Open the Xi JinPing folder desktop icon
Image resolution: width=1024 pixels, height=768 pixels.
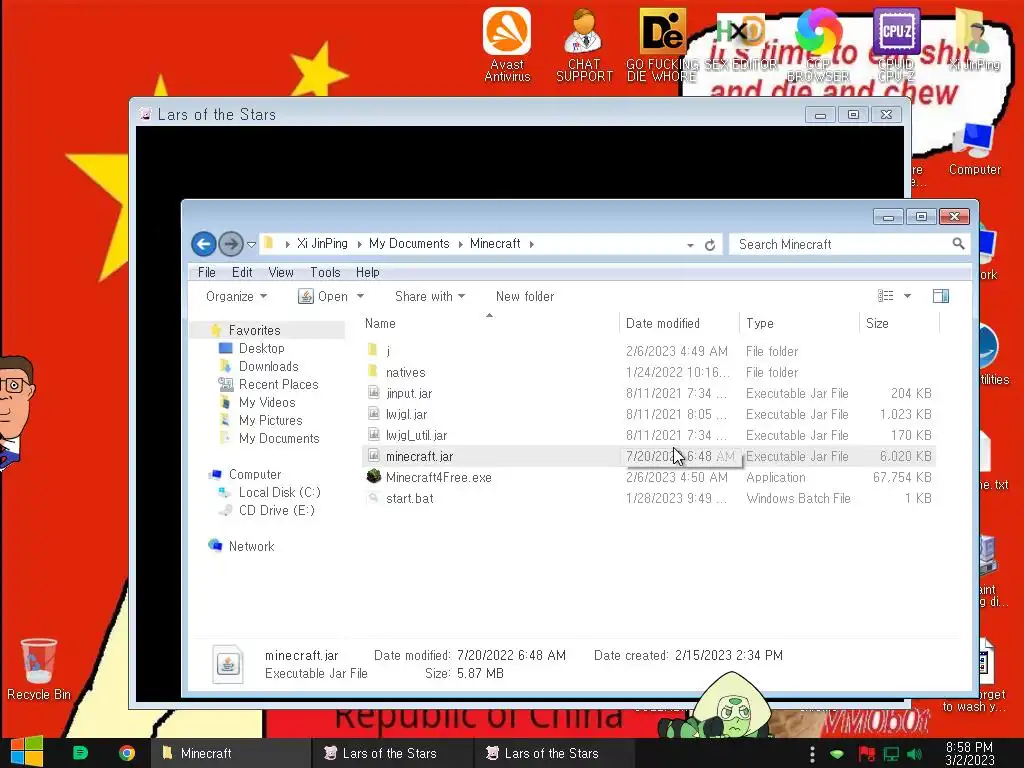click(974, 39)
